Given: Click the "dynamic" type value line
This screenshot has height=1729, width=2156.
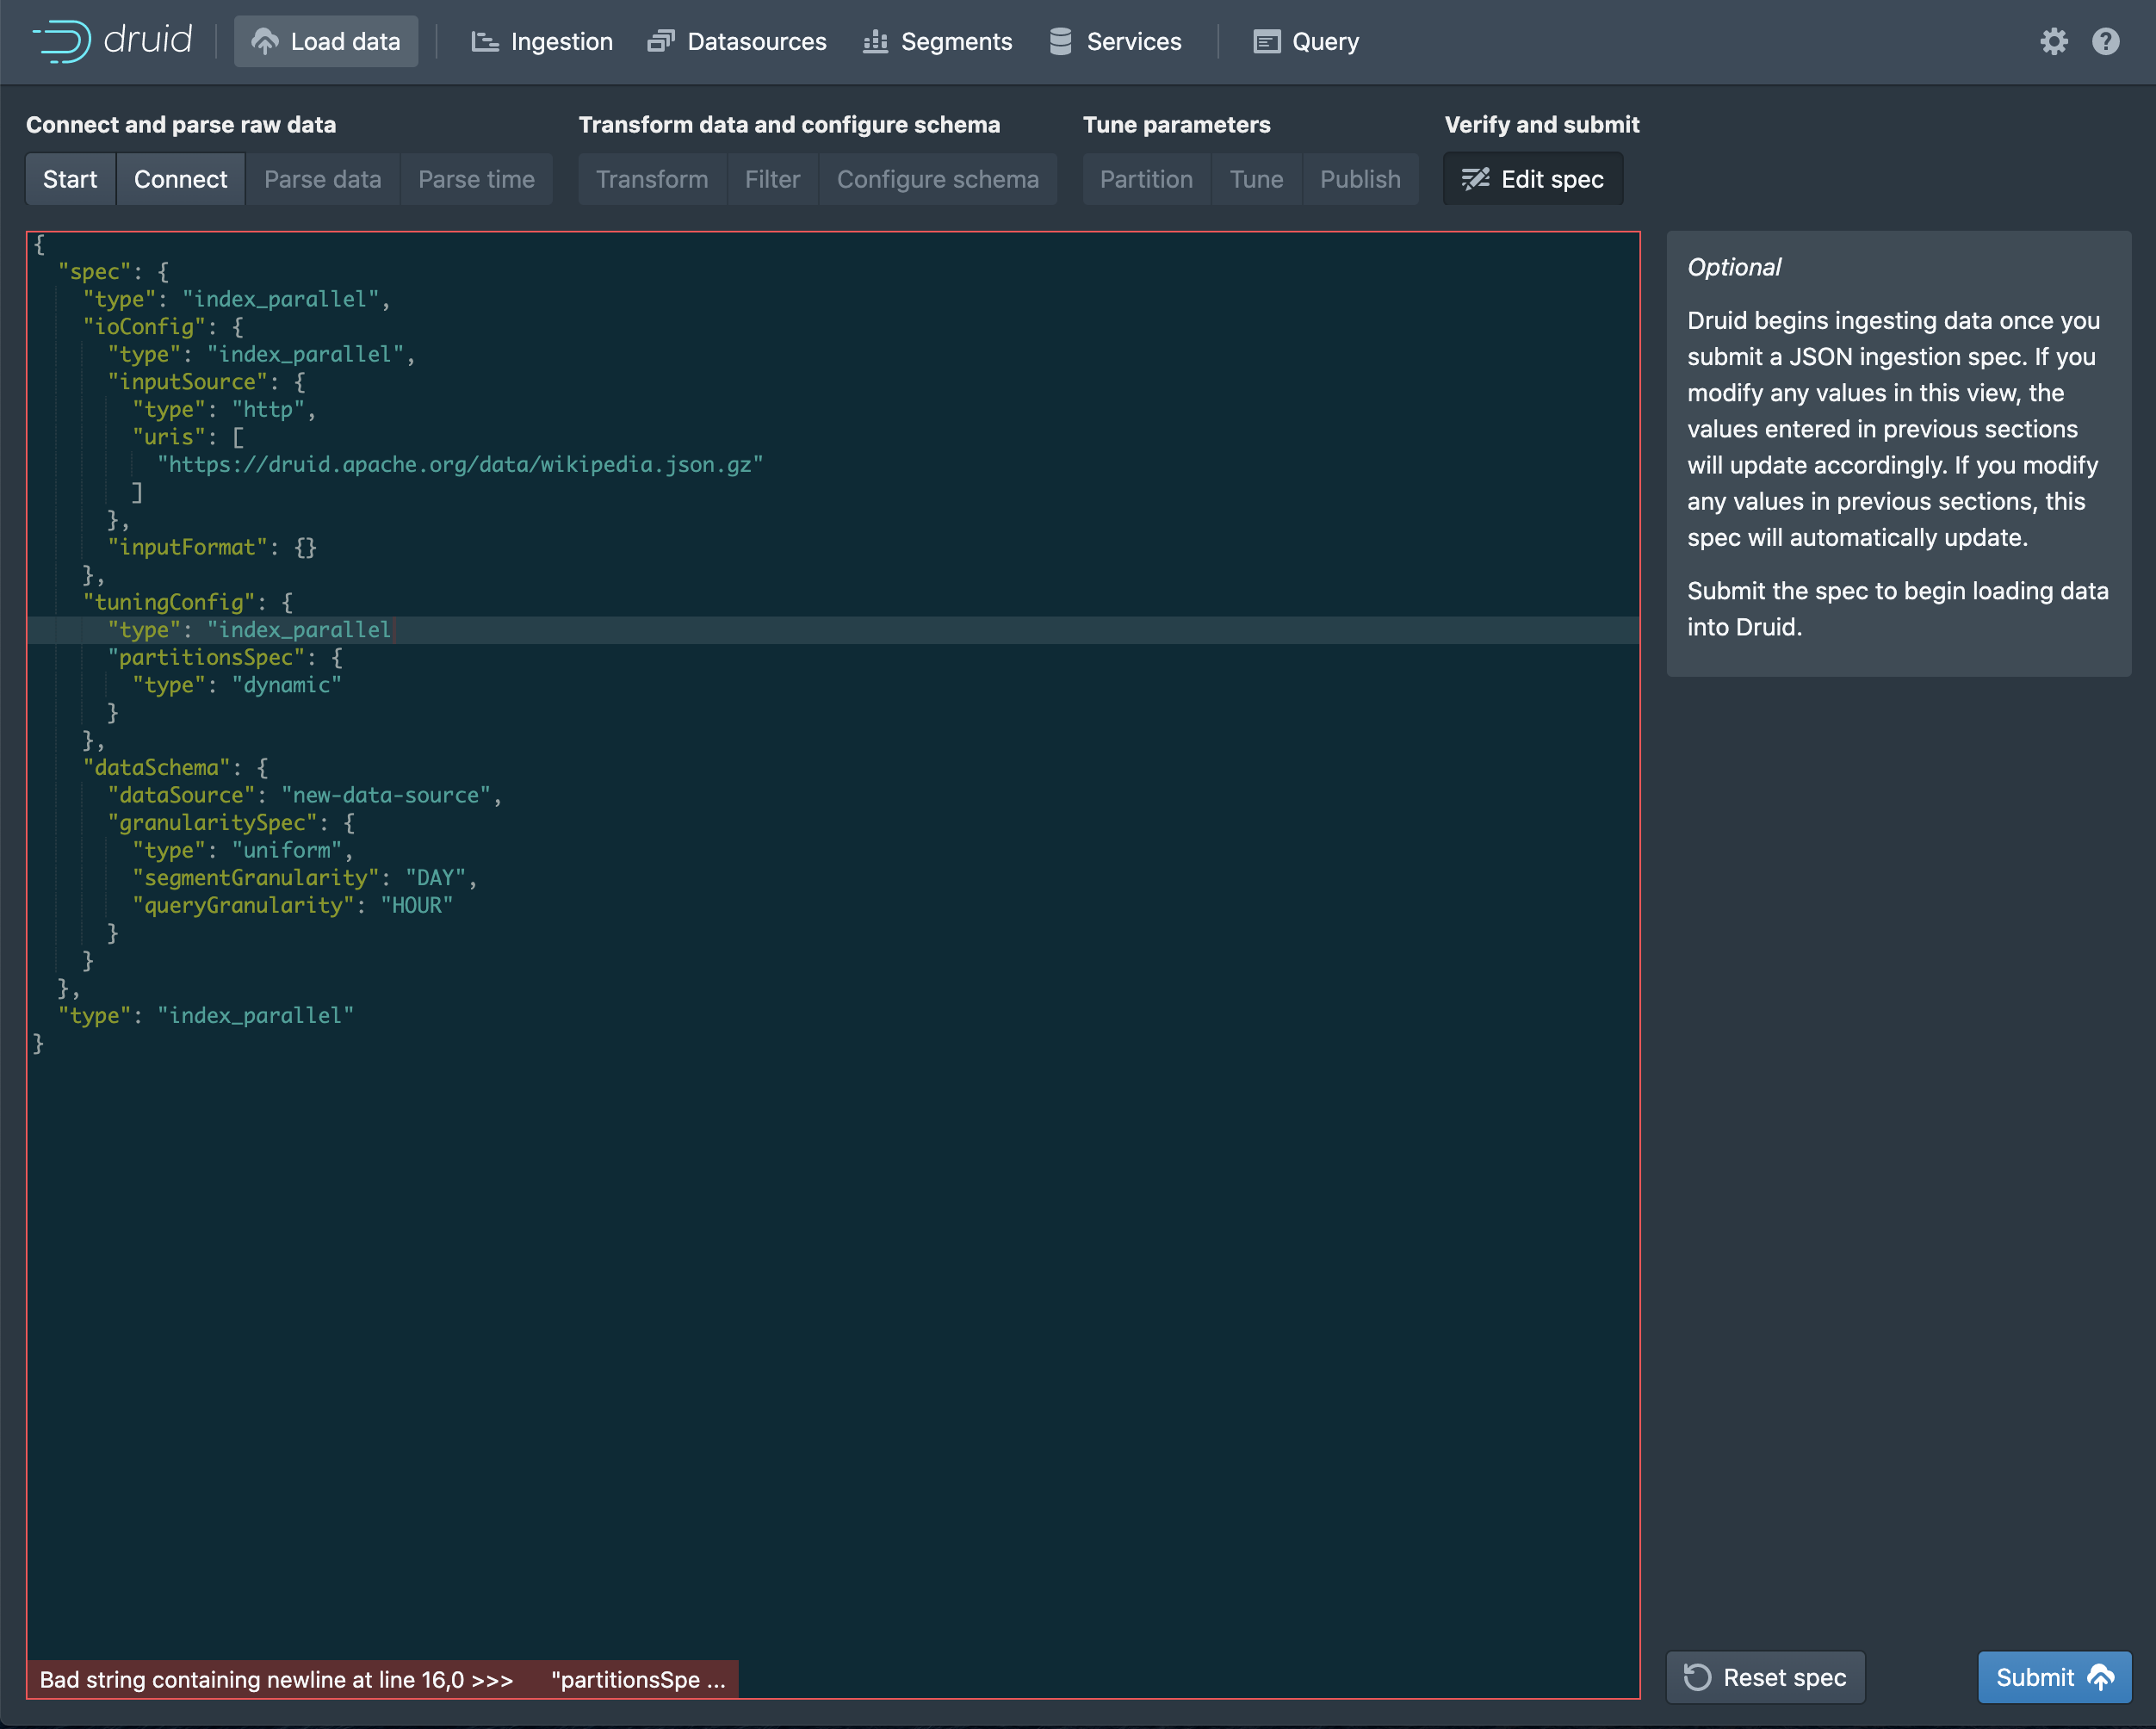Looking at the screenshot, I should pos(237,685).
